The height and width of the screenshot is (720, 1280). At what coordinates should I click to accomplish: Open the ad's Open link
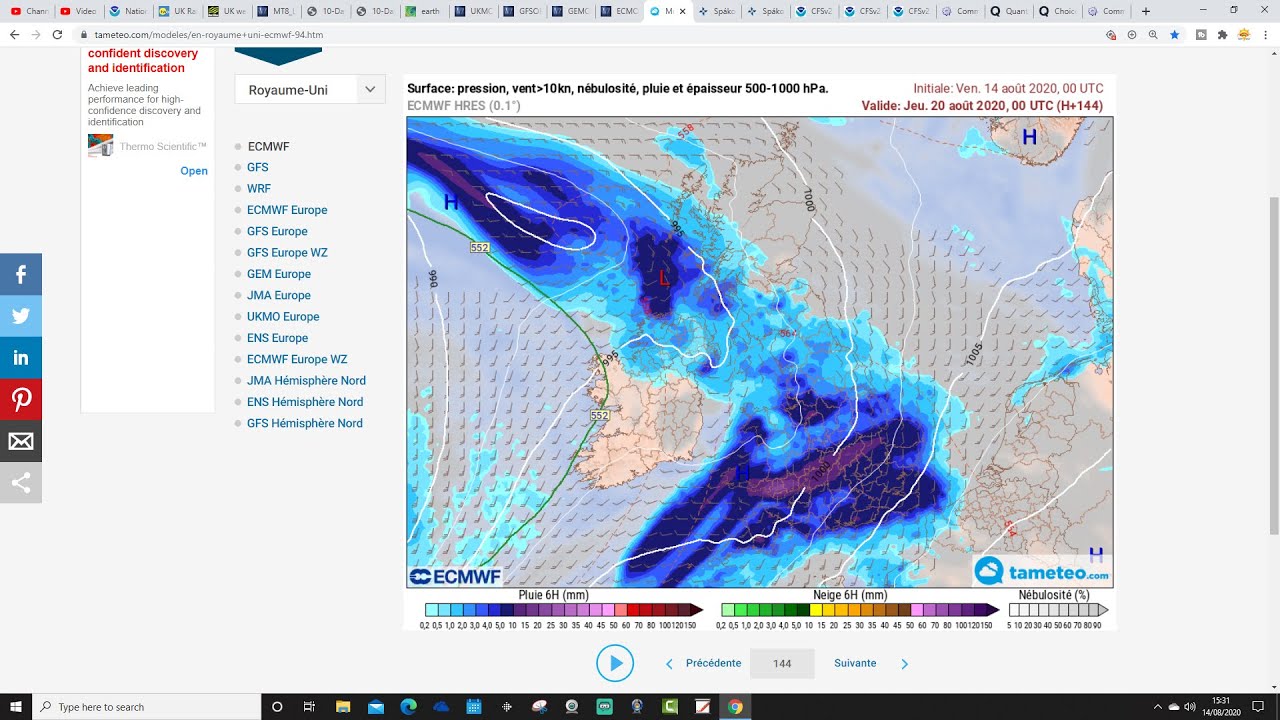click(194, 171)
